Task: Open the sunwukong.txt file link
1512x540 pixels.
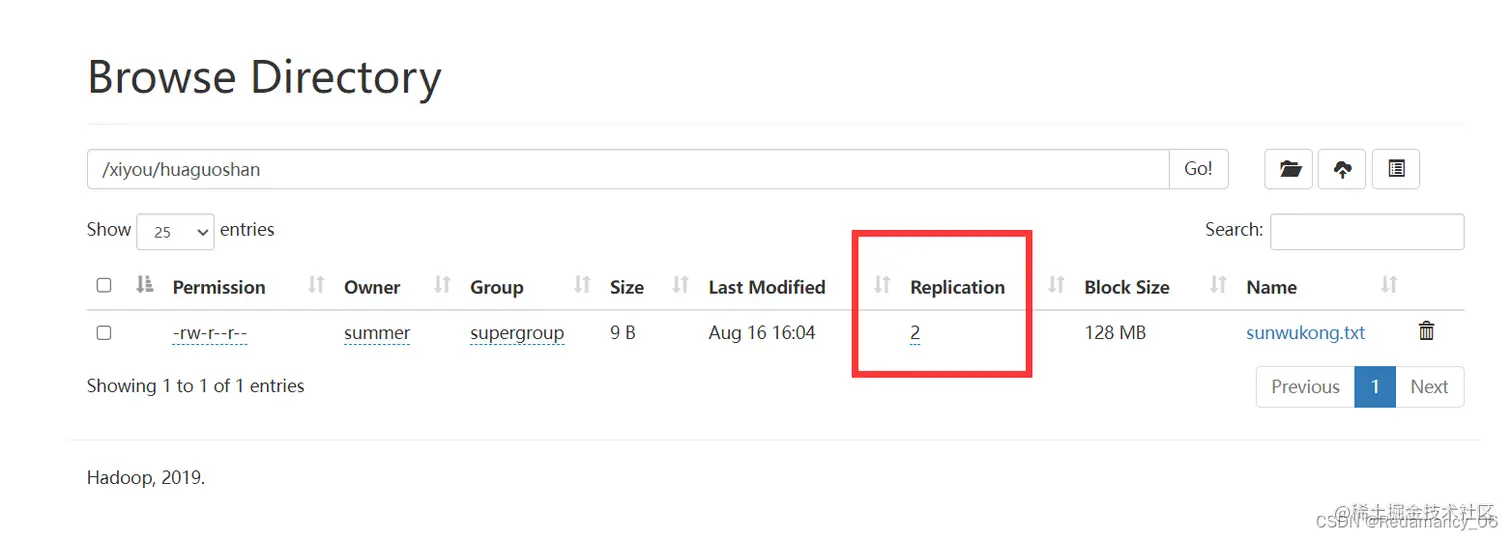Action: (x=1305, y=333)
